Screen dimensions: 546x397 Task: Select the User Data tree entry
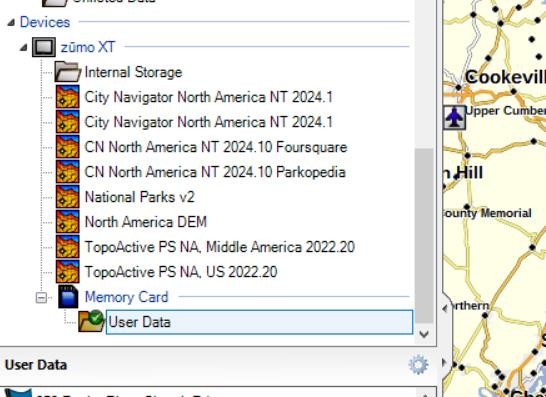click(x=259, y=322)
